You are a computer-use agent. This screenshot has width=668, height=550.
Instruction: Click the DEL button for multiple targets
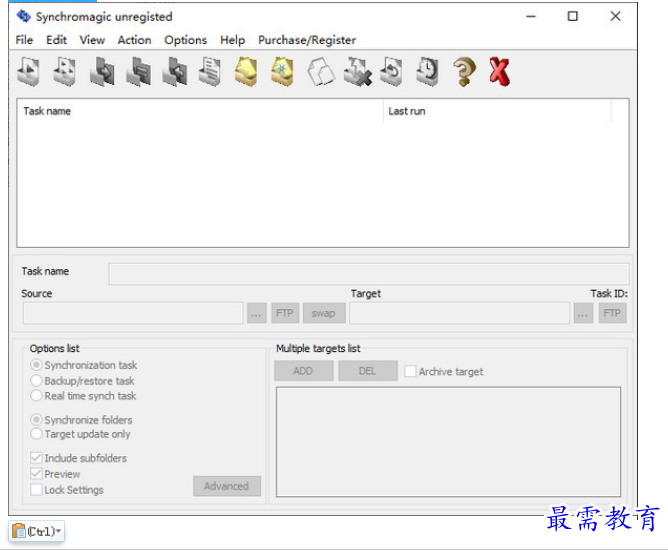368,371
